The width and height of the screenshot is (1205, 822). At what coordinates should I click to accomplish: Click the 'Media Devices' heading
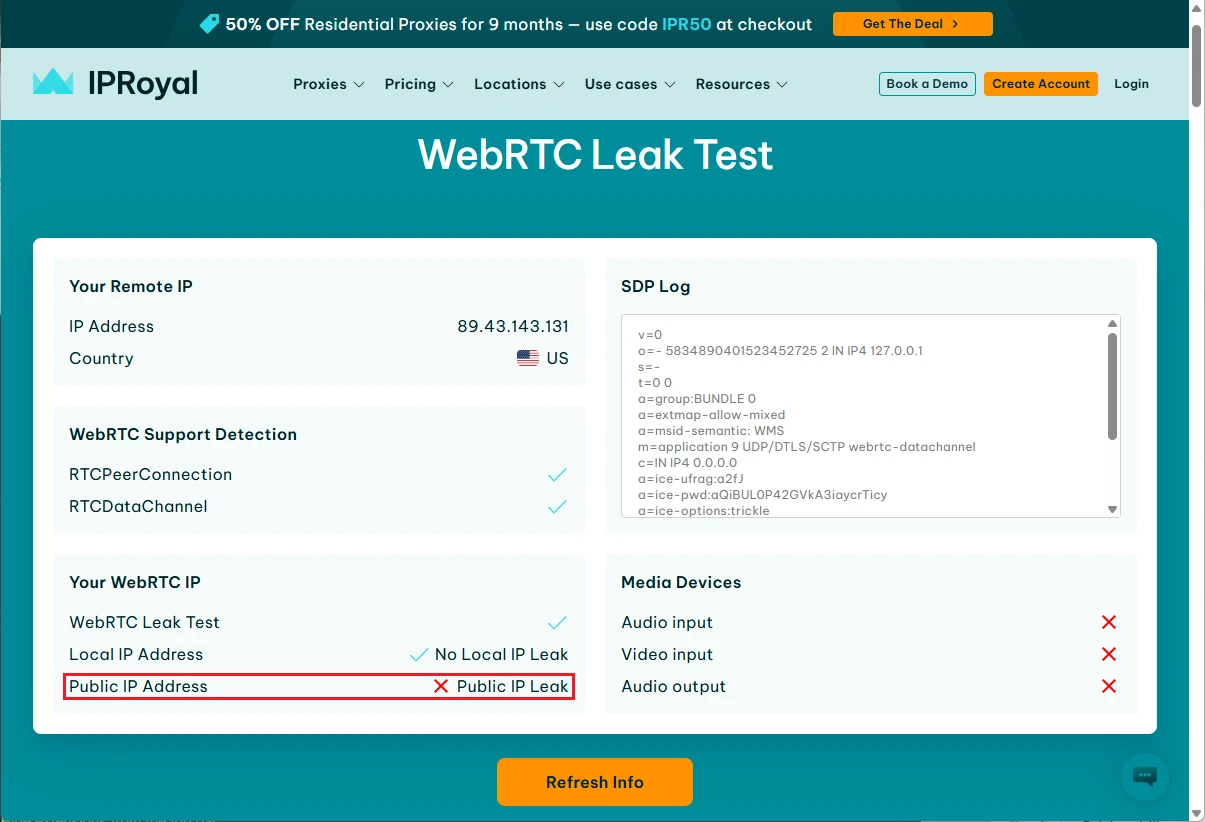tap(681, 582)
